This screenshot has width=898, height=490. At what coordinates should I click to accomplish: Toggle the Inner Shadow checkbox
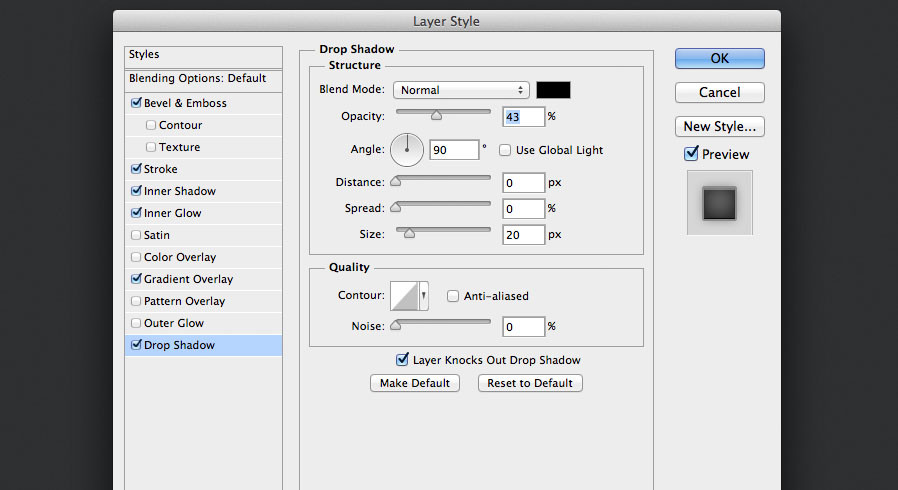pyautogui.click(x=136, y=191)
